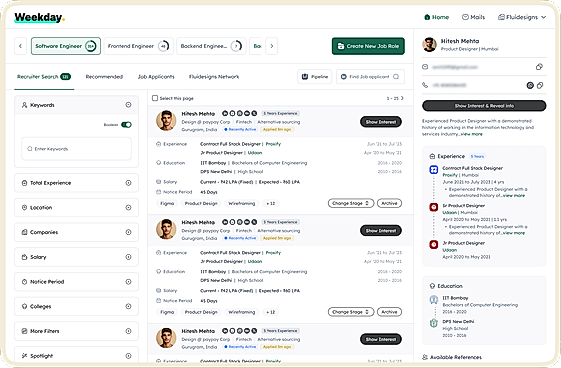Viewport: 561px width, 368px height.
Task: Select the Frontend Engineer job role
Action: (138, 46)
